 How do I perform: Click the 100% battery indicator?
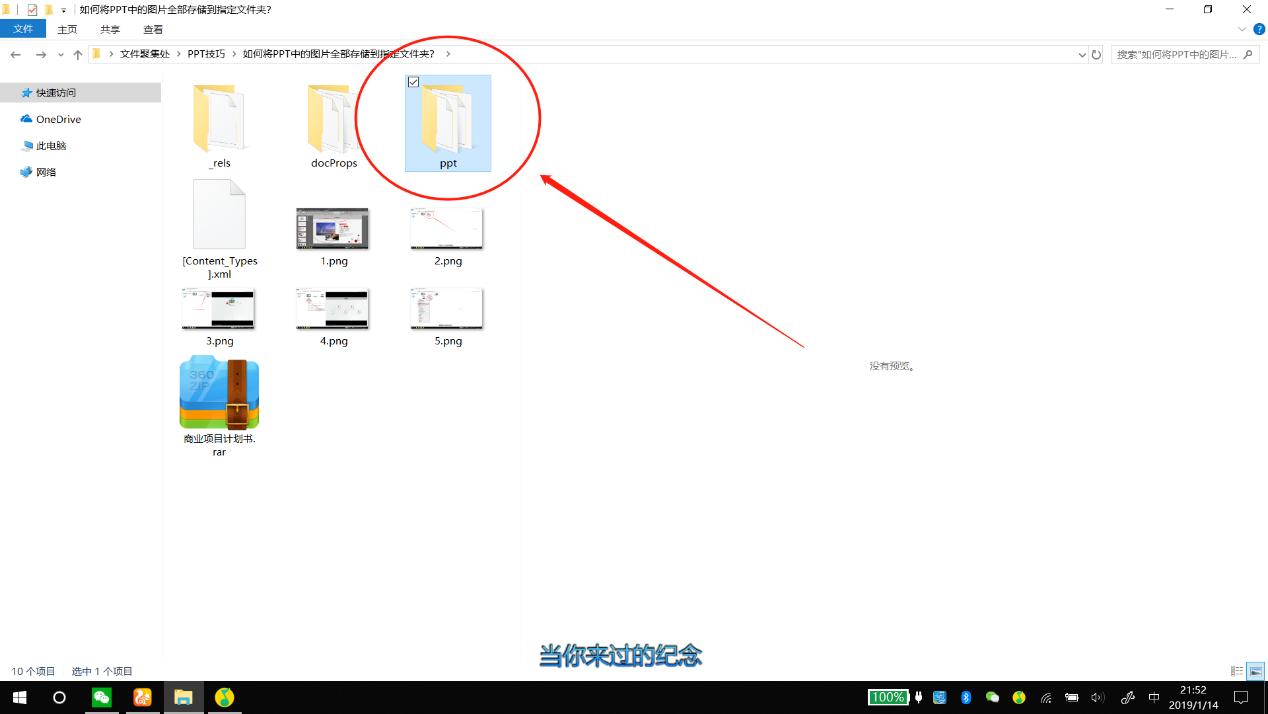click(x=888, y=697)
